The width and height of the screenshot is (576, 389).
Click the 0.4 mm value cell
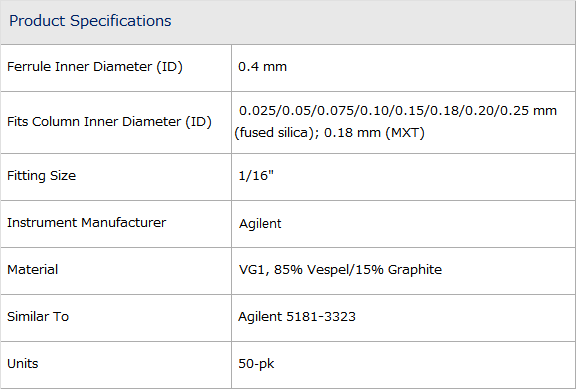[x=262, y=67]
